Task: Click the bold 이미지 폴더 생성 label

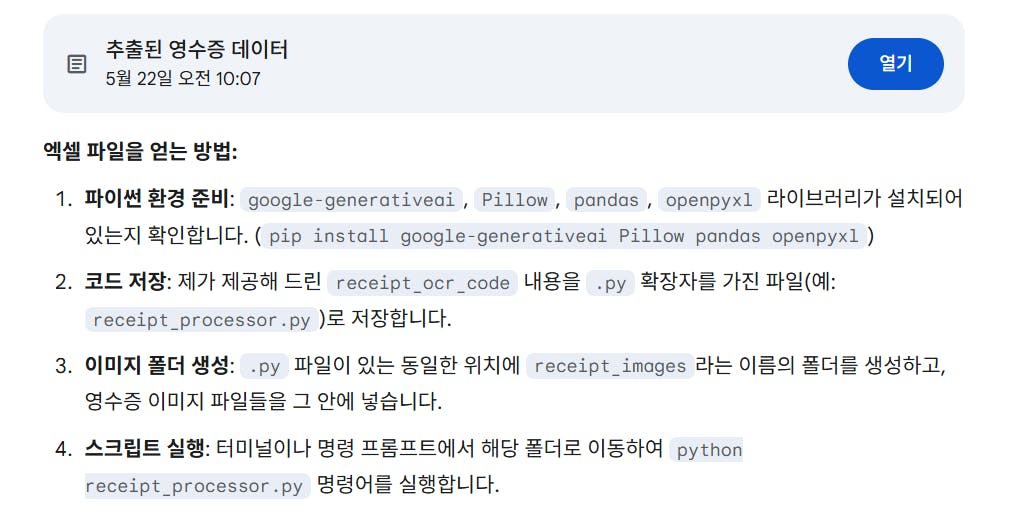Action: (156, 365)
